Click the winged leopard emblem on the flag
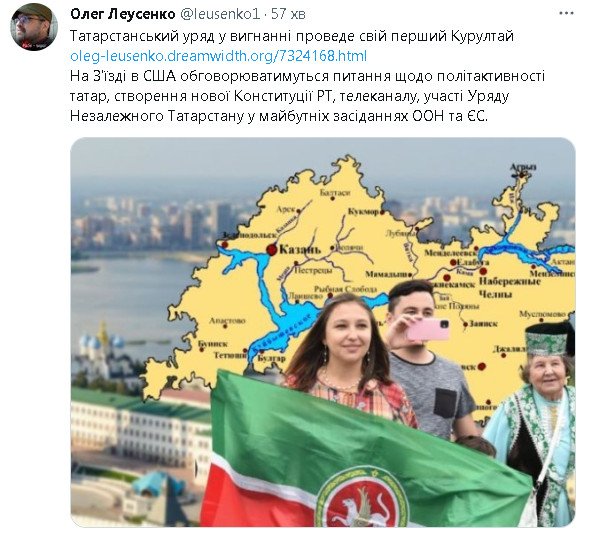This screenshot has width=591, height=535. 362,503
